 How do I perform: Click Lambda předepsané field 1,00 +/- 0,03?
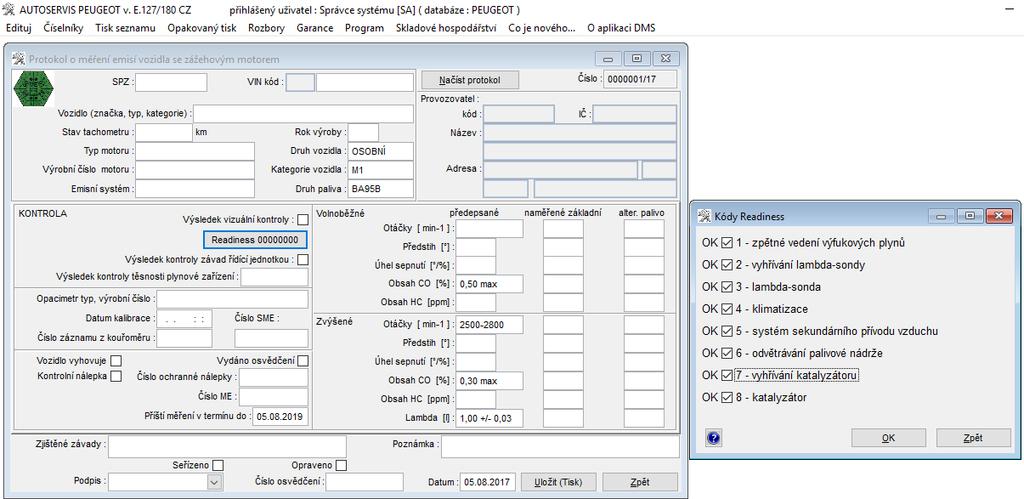click(x=490, y=419)
